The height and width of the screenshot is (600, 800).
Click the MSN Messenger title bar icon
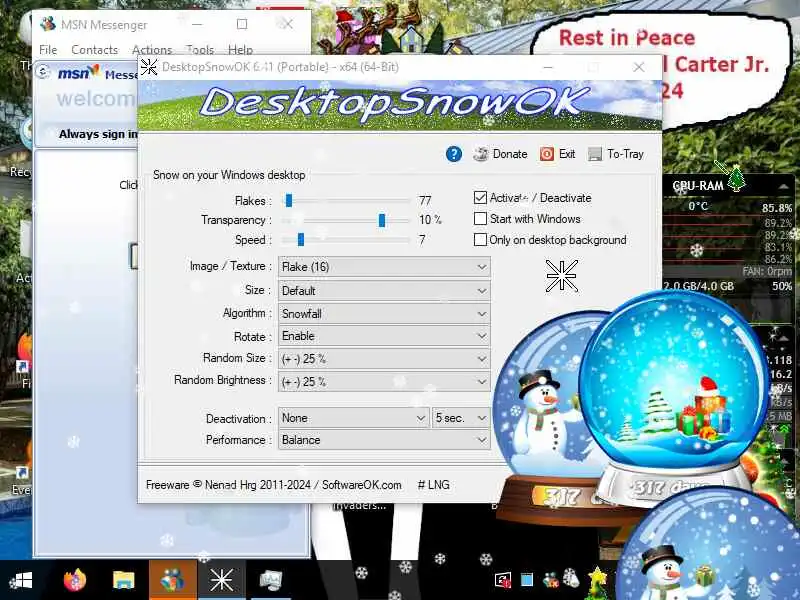pyautogui.click(x=48, y=24)
